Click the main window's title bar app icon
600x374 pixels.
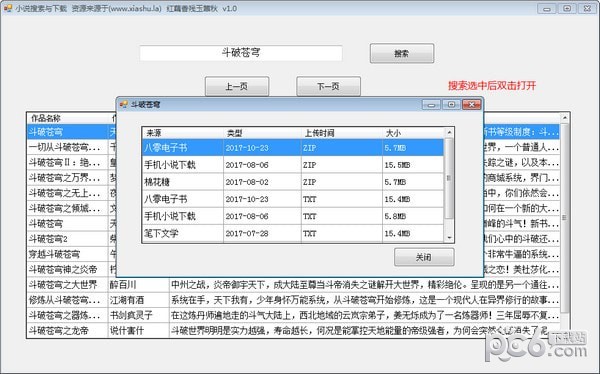[8, 8]
